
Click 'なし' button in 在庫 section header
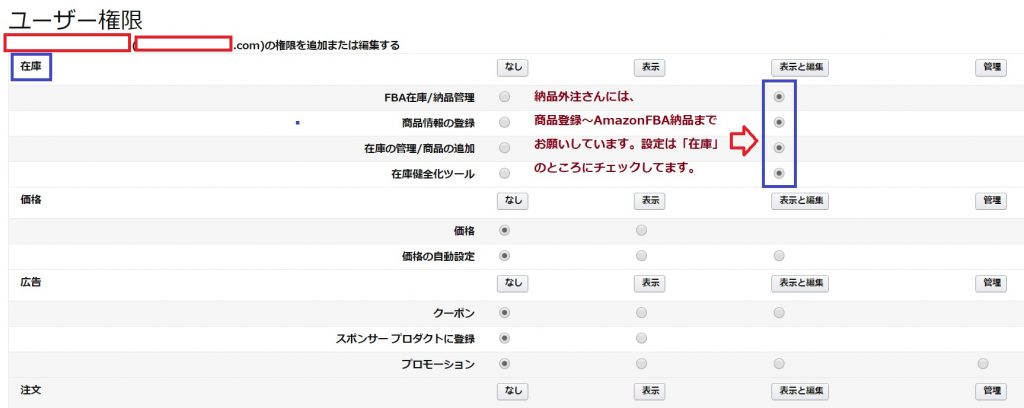pos(513,68)
